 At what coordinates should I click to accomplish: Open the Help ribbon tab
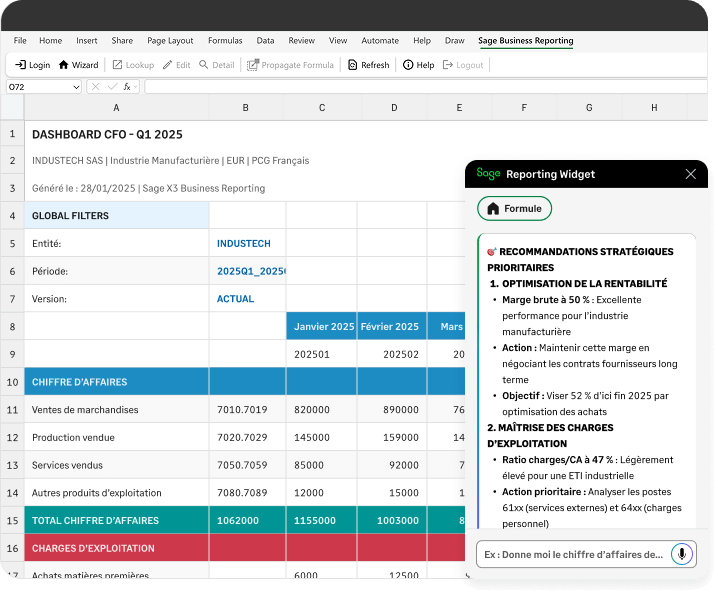[422, 41]
